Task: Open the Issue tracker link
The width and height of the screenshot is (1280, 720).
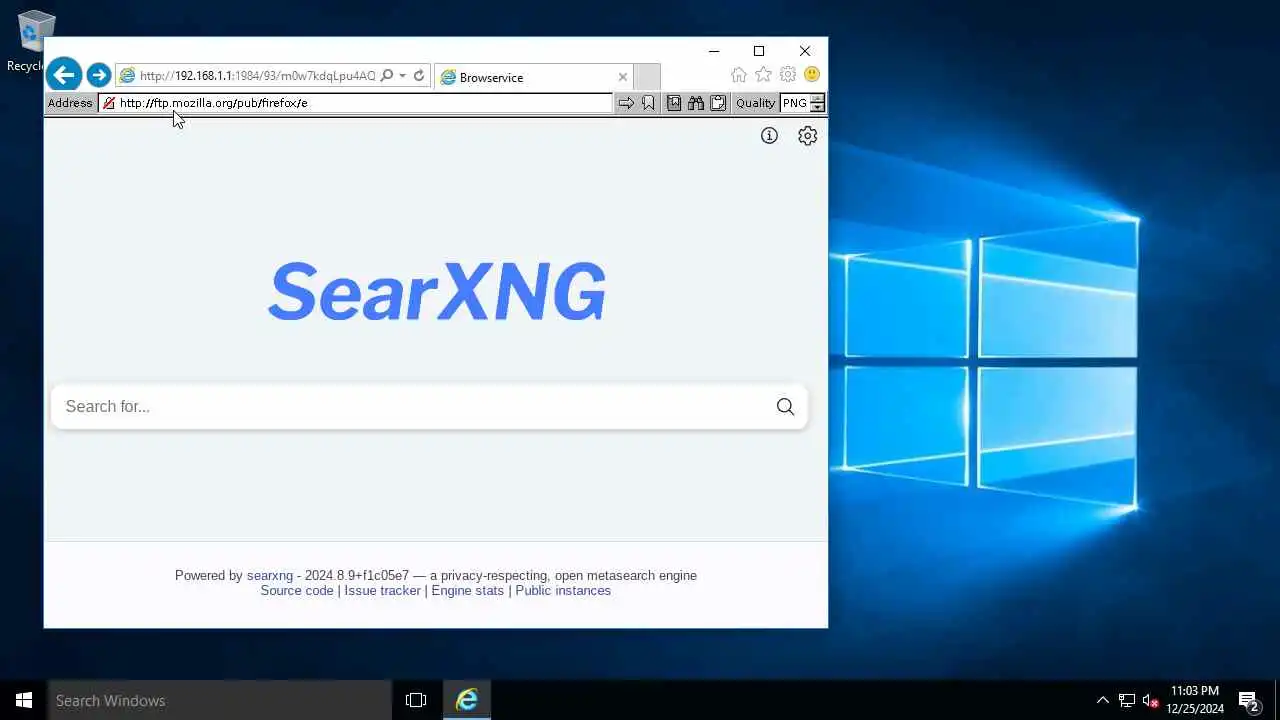Action: tap(383, 591)
